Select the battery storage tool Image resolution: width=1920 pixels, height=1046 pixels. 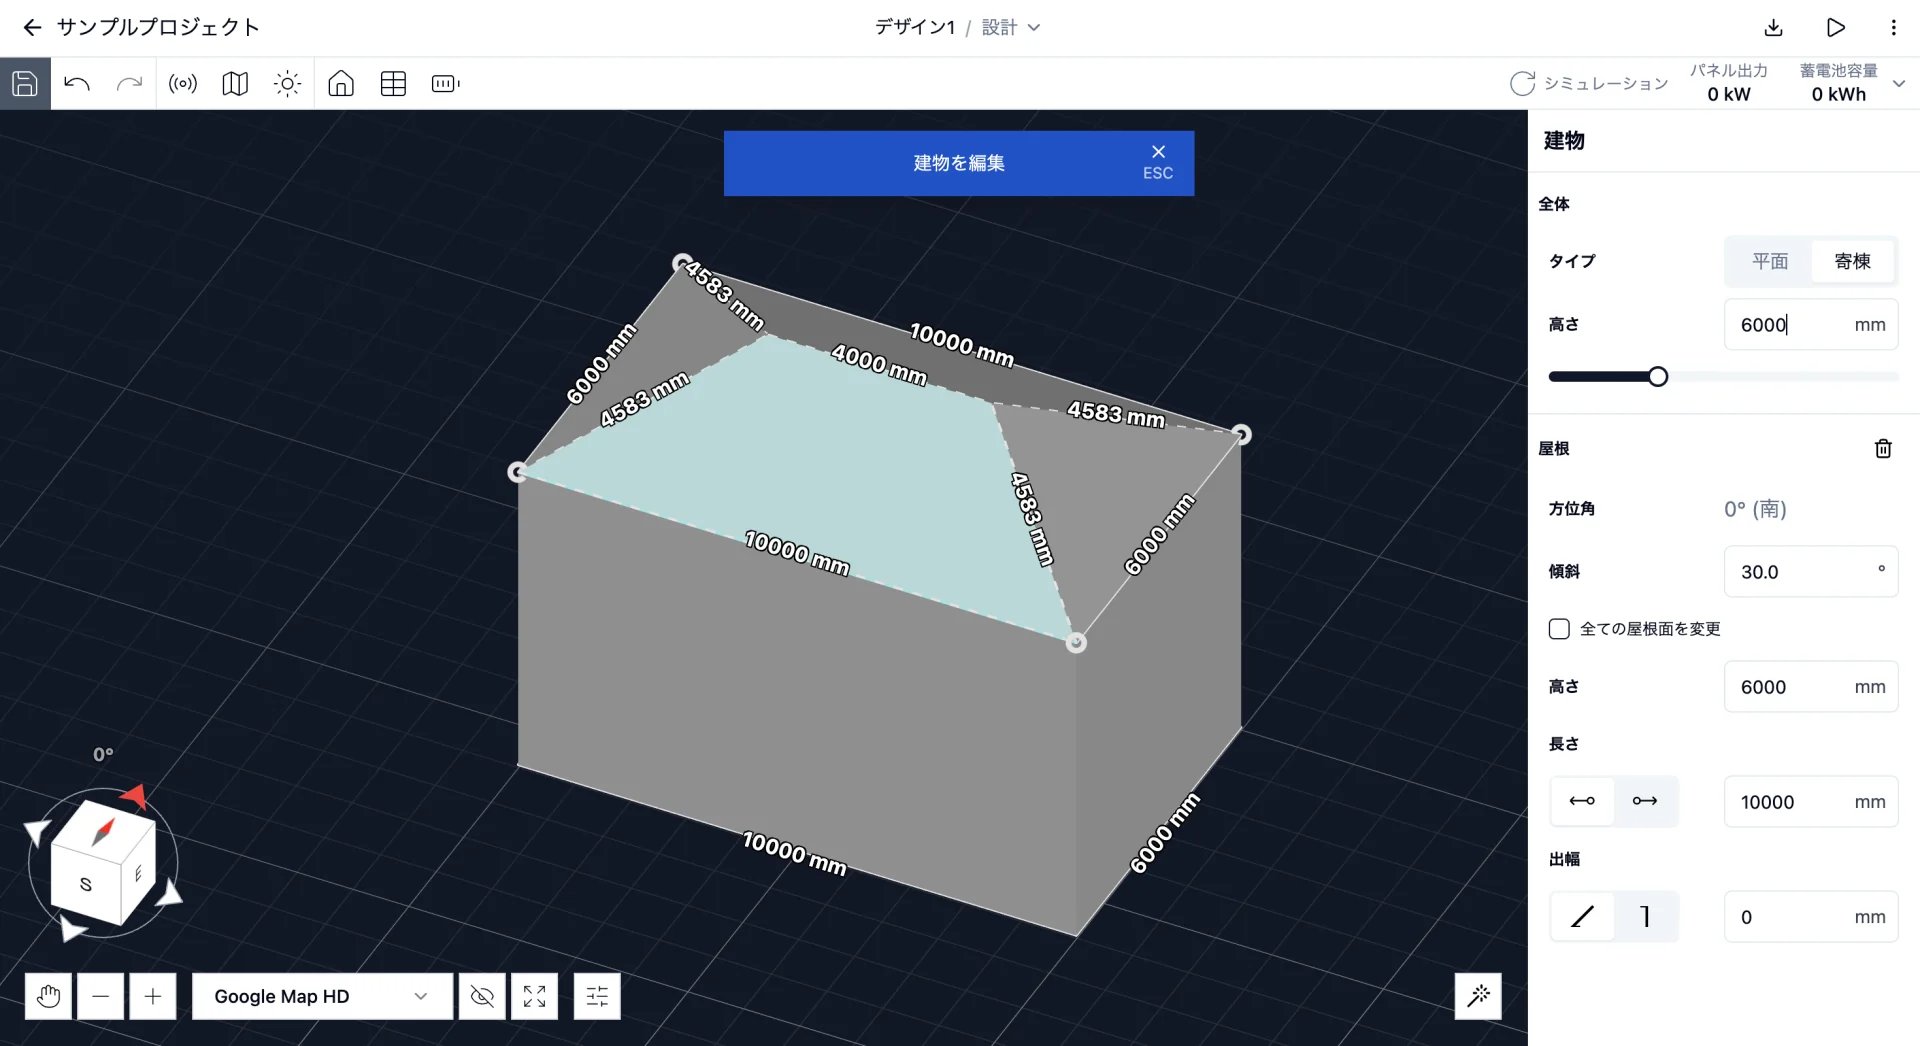[x=445, y=84]
